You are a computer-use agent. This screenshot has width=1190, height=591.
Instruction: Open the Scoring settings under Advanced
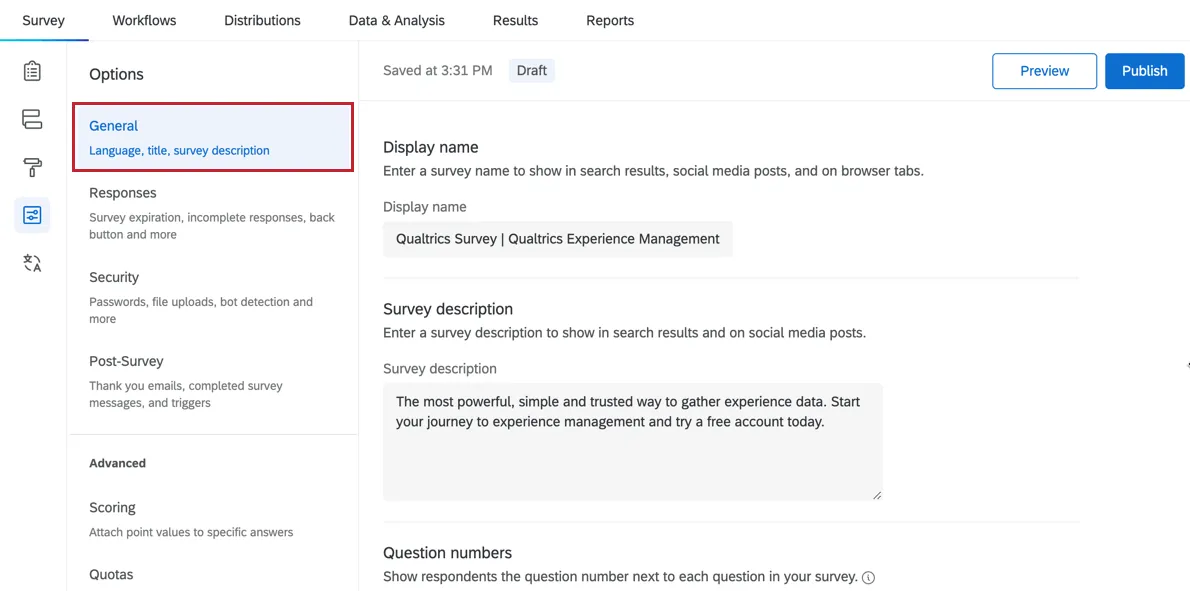point(111,507)
